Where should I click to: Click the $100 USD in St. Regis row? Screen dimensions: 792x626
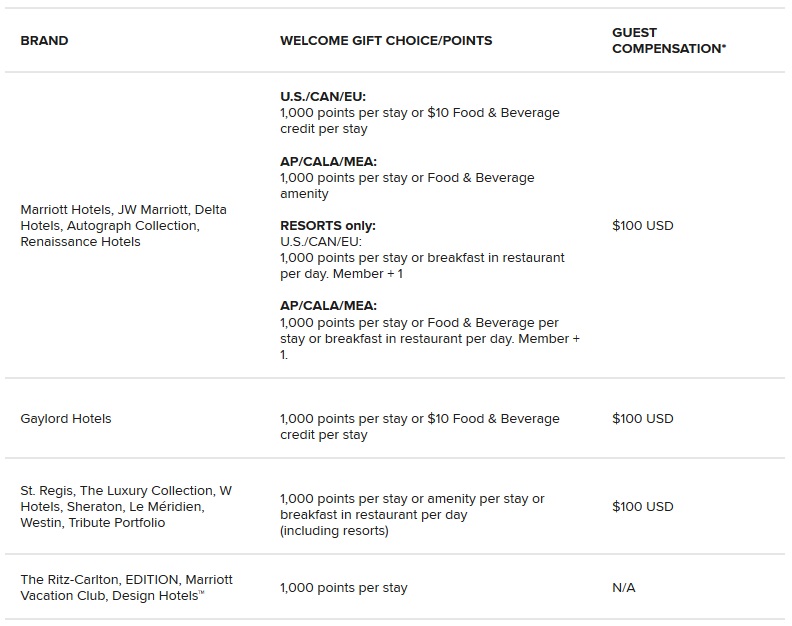[642, 507]
